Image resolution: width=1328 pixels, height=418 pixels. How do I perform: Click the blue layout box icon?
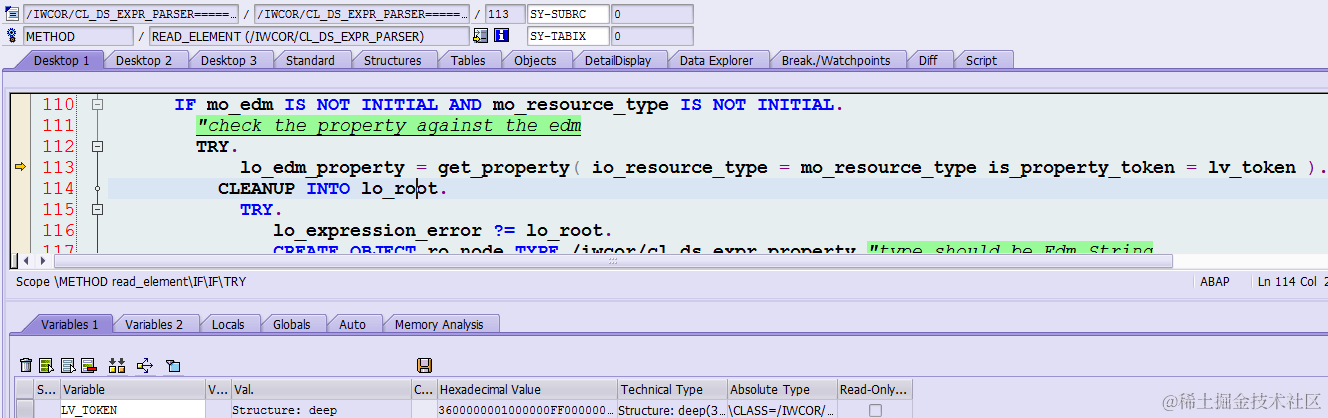point(172,365)
